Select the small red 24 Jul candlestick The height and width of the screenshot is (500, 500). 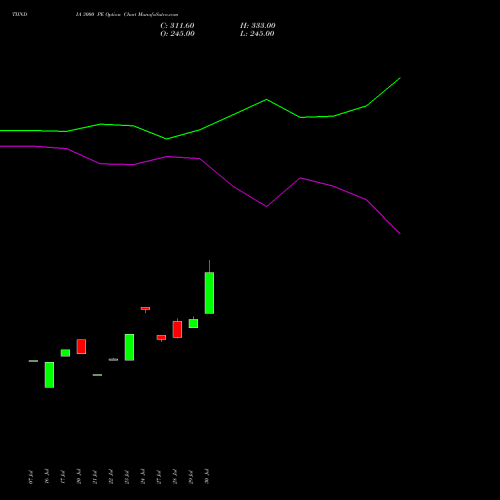pos(145,309)
